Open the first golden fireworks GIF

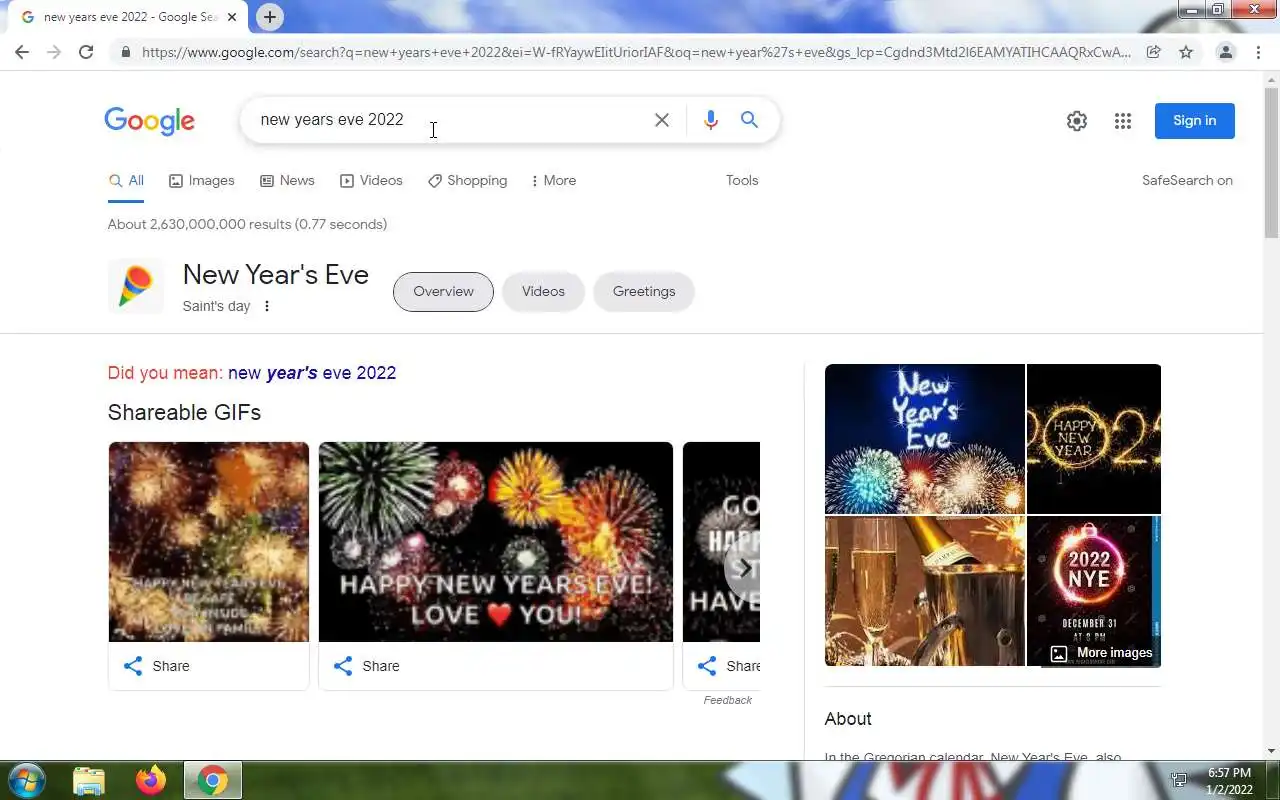click(209, 542)
